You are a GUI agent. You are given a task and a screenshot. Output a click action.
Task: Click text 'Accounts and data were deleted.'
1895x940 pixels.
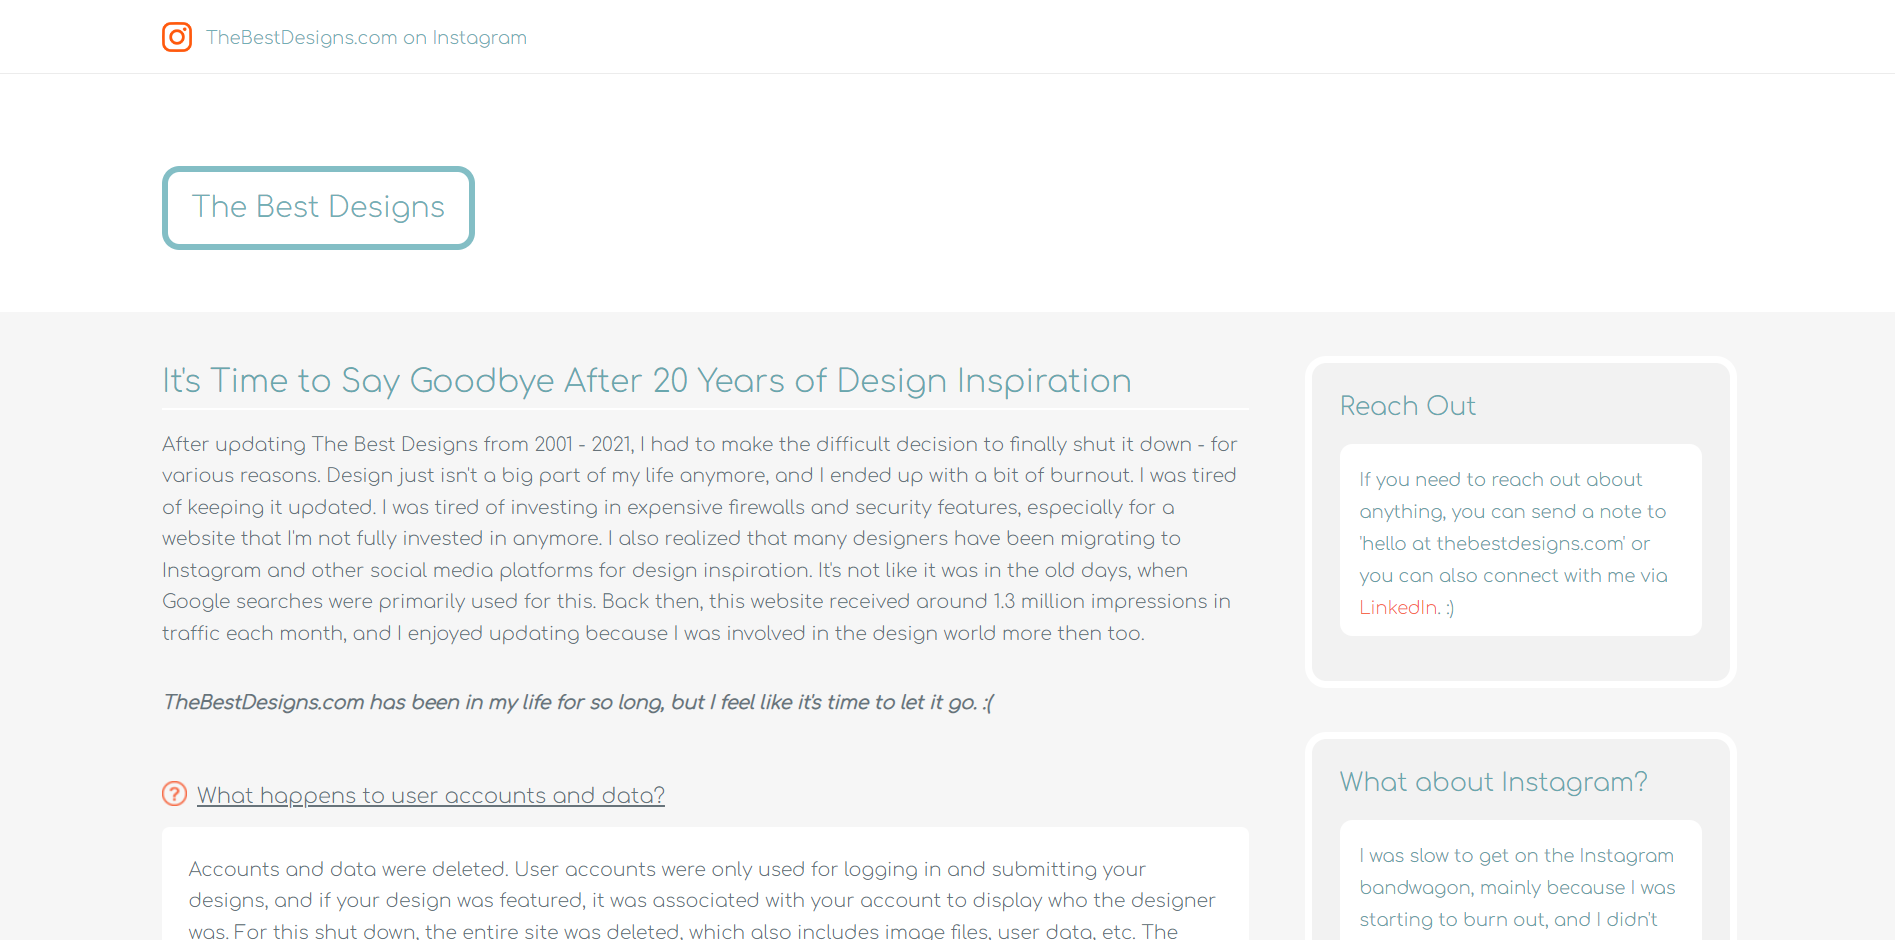click(349, 869)
